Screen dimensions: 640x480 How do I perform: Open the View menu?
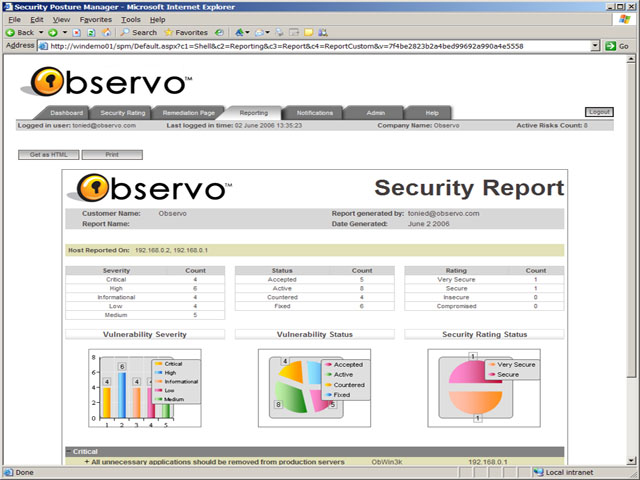click(61, 20)
